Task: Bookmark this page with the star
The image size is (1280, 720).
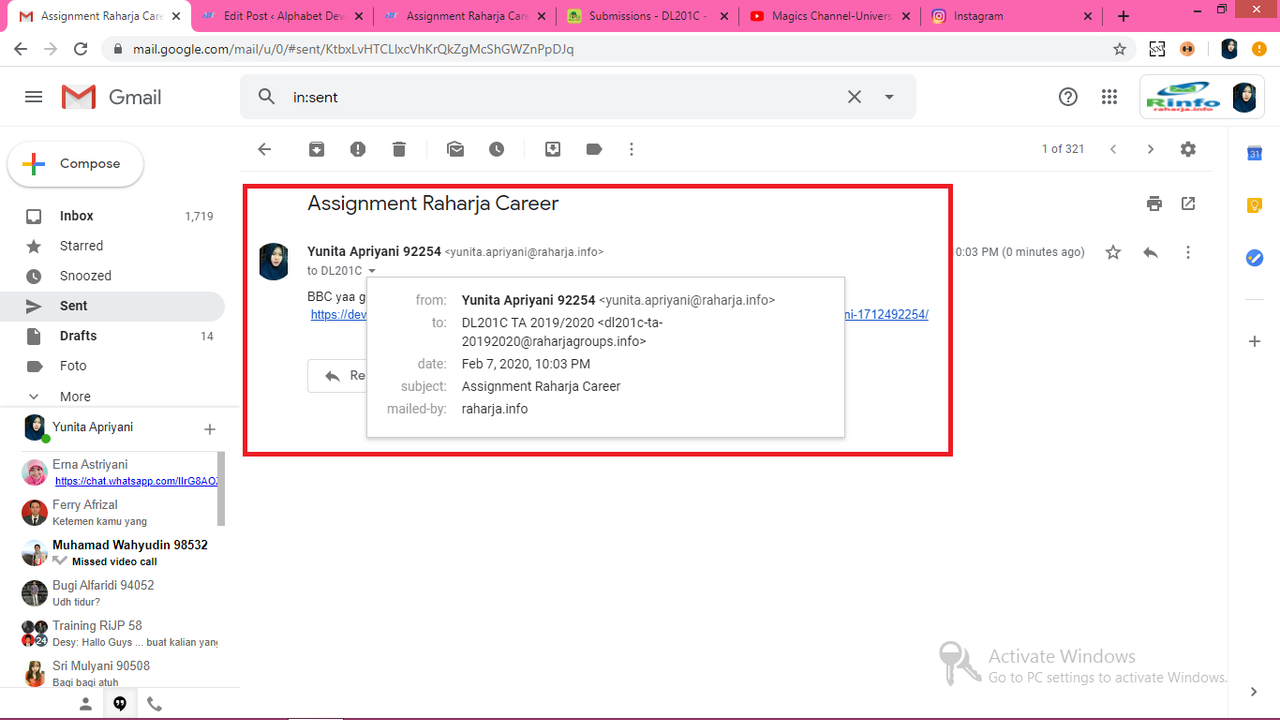Action: (x=1120, y=49)
